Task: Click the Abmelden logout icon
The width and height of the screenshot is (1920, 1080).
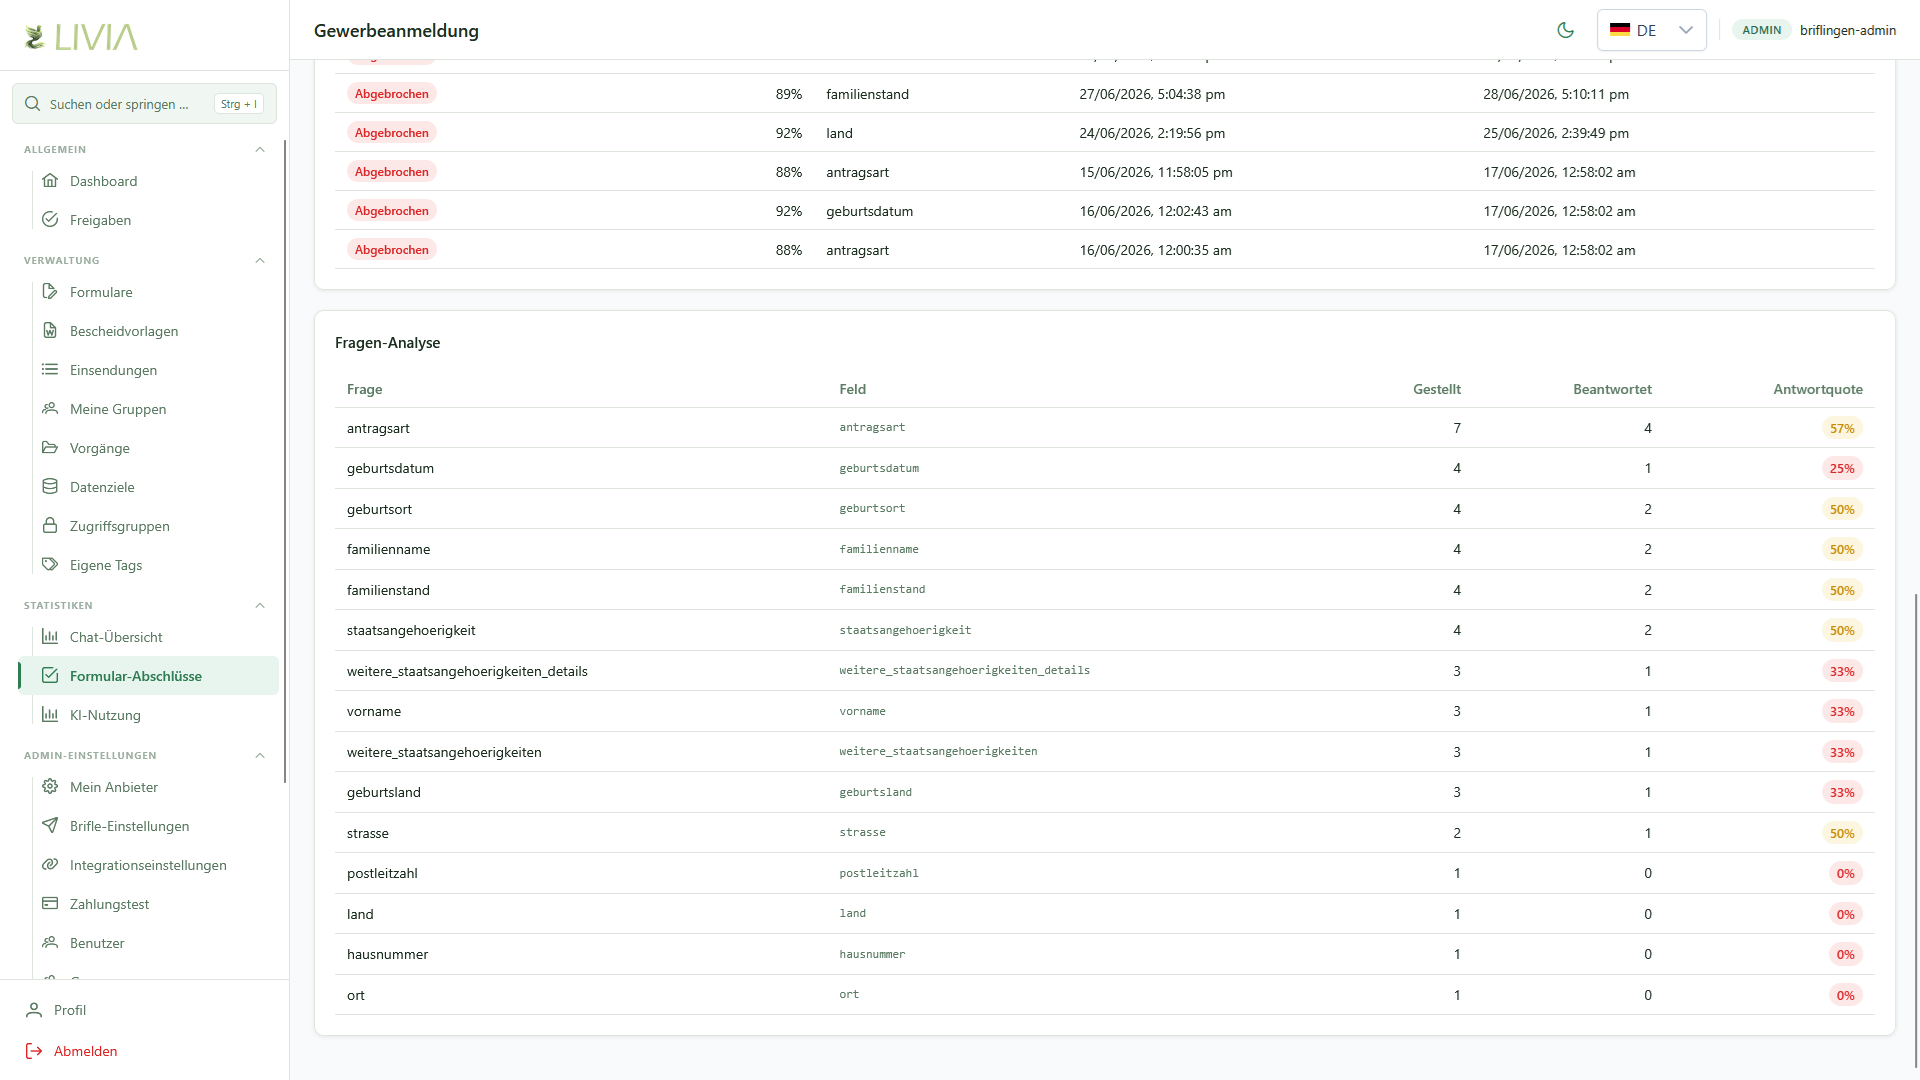Action: click(34, 1051)
